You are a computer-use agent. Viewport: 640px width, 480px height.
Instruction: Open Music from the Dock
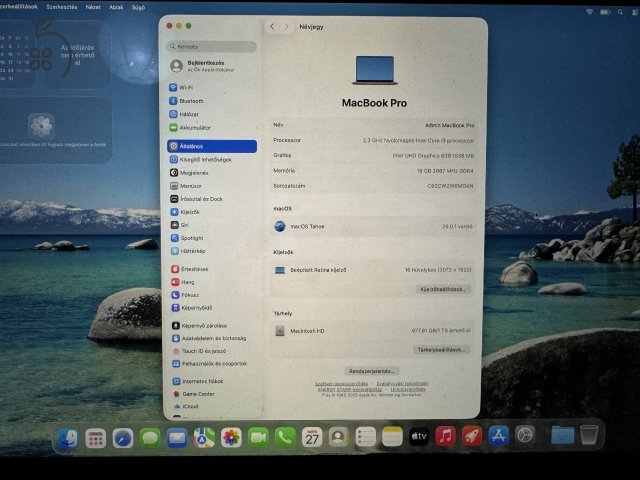point(445,436)
